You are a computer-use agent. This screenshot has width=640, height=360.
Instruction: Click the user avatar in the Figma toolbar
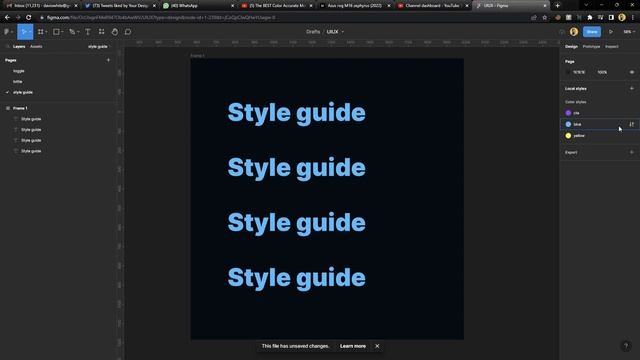coord(574,31)
